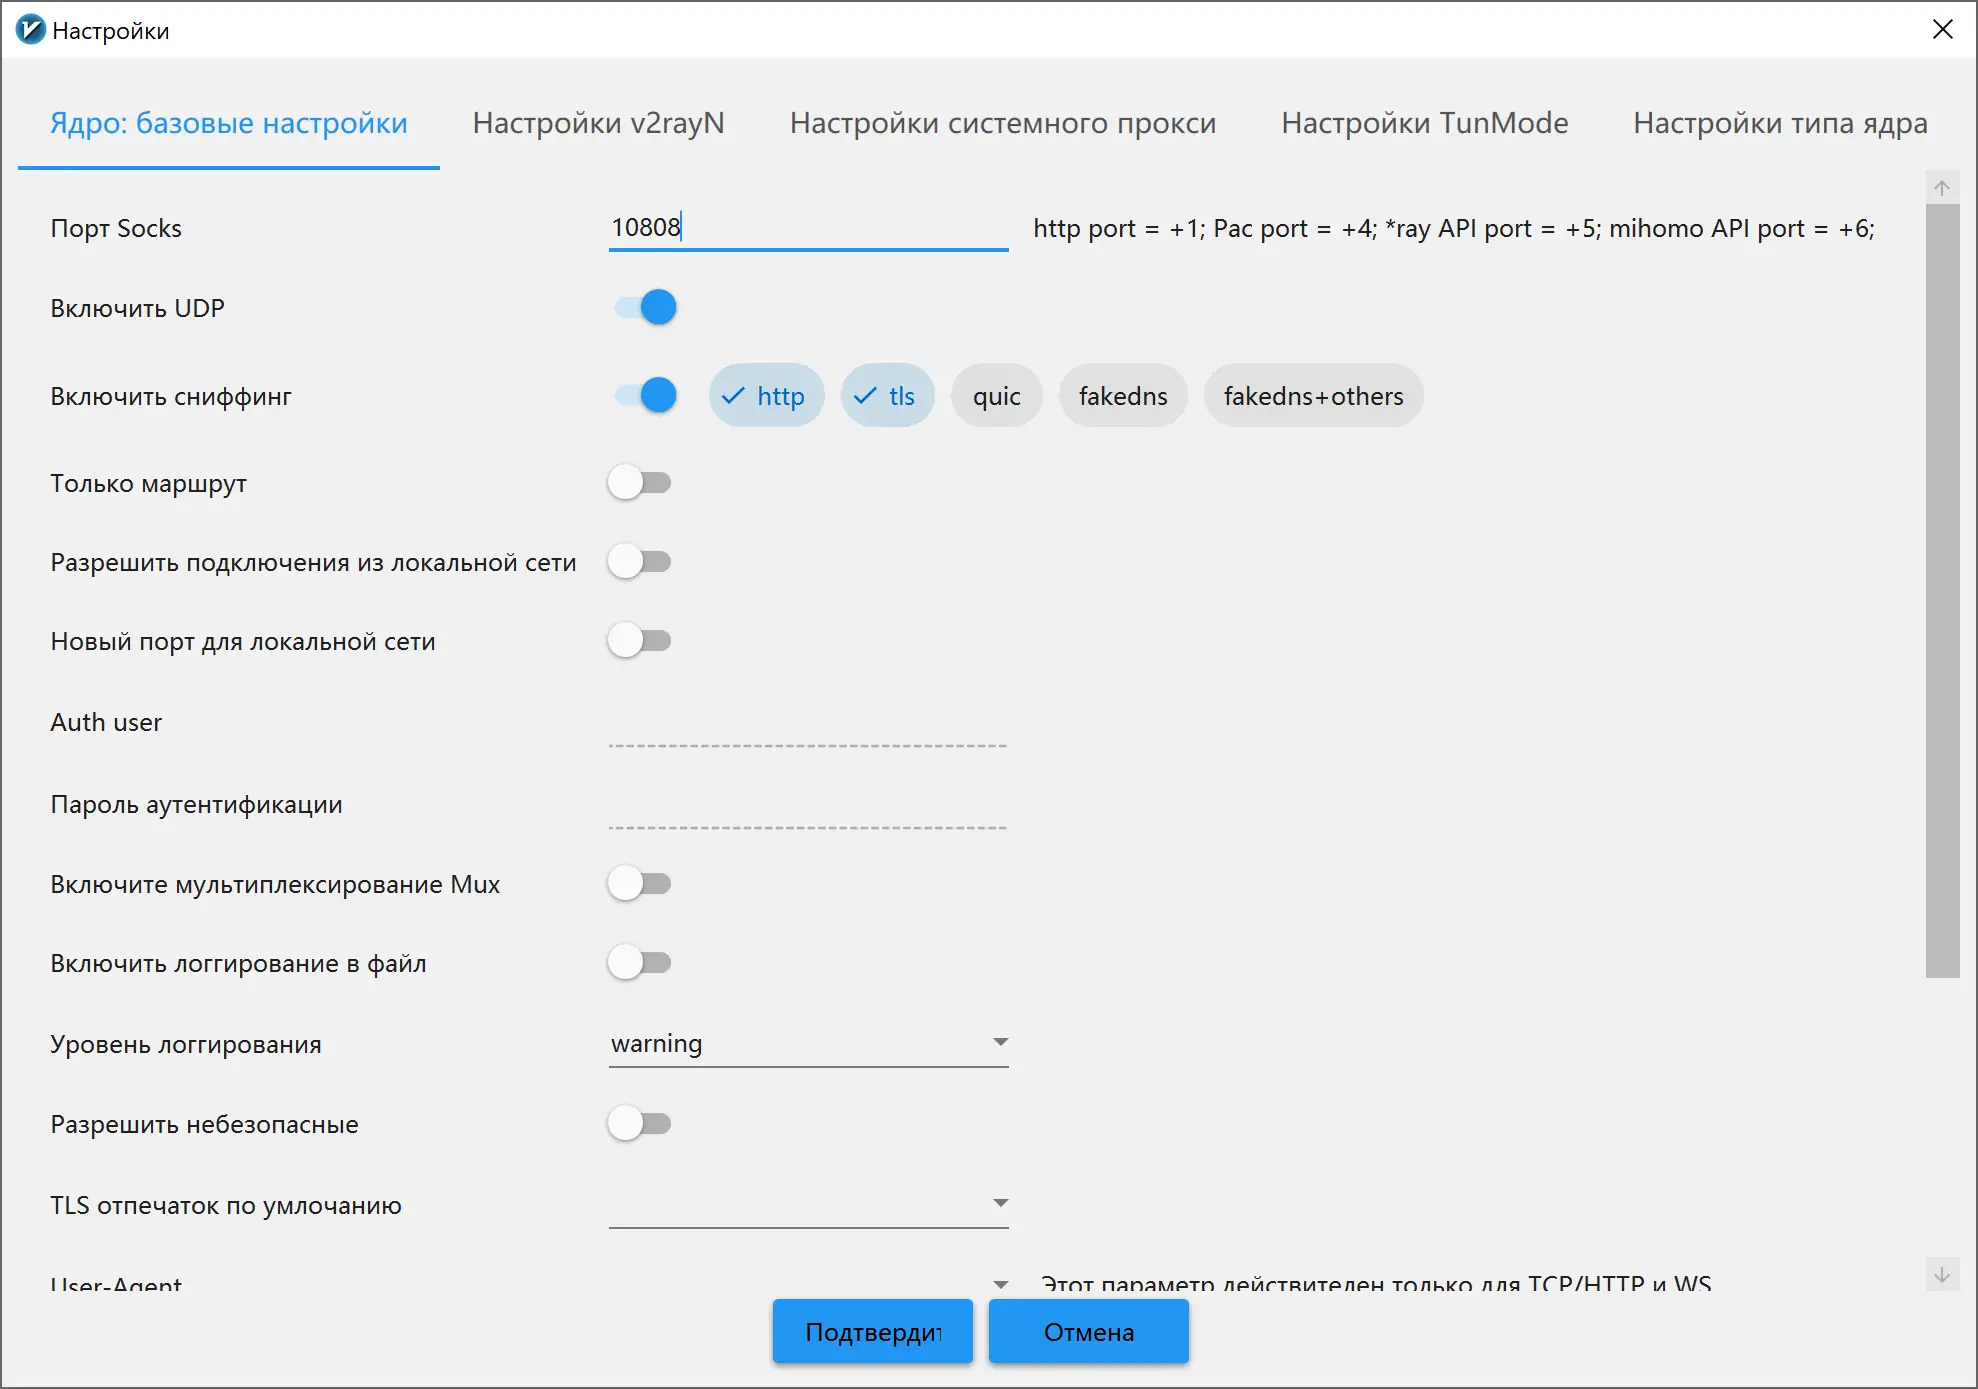Select the fakedns sniffing chip

pyautogui.click(x=1122, y=396)
